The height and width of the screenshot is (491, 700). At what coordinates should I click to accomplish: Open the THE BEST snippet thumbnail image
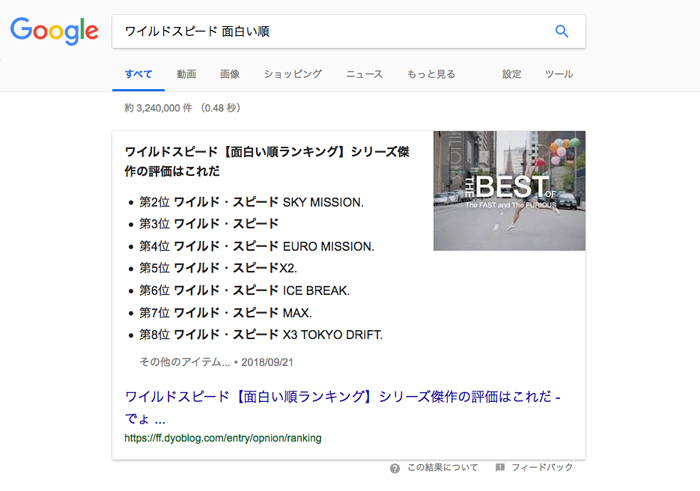tap(509, 191)
